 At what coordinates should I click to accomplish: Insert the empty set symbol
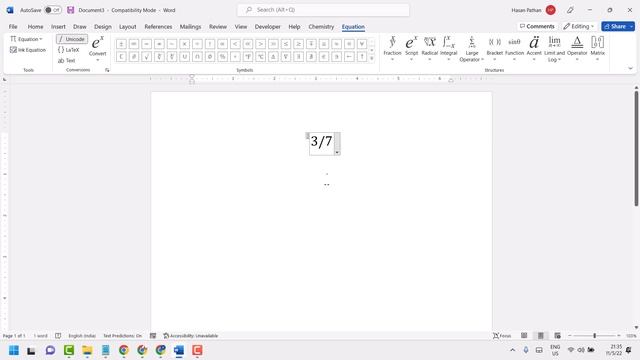click(210, 56)
